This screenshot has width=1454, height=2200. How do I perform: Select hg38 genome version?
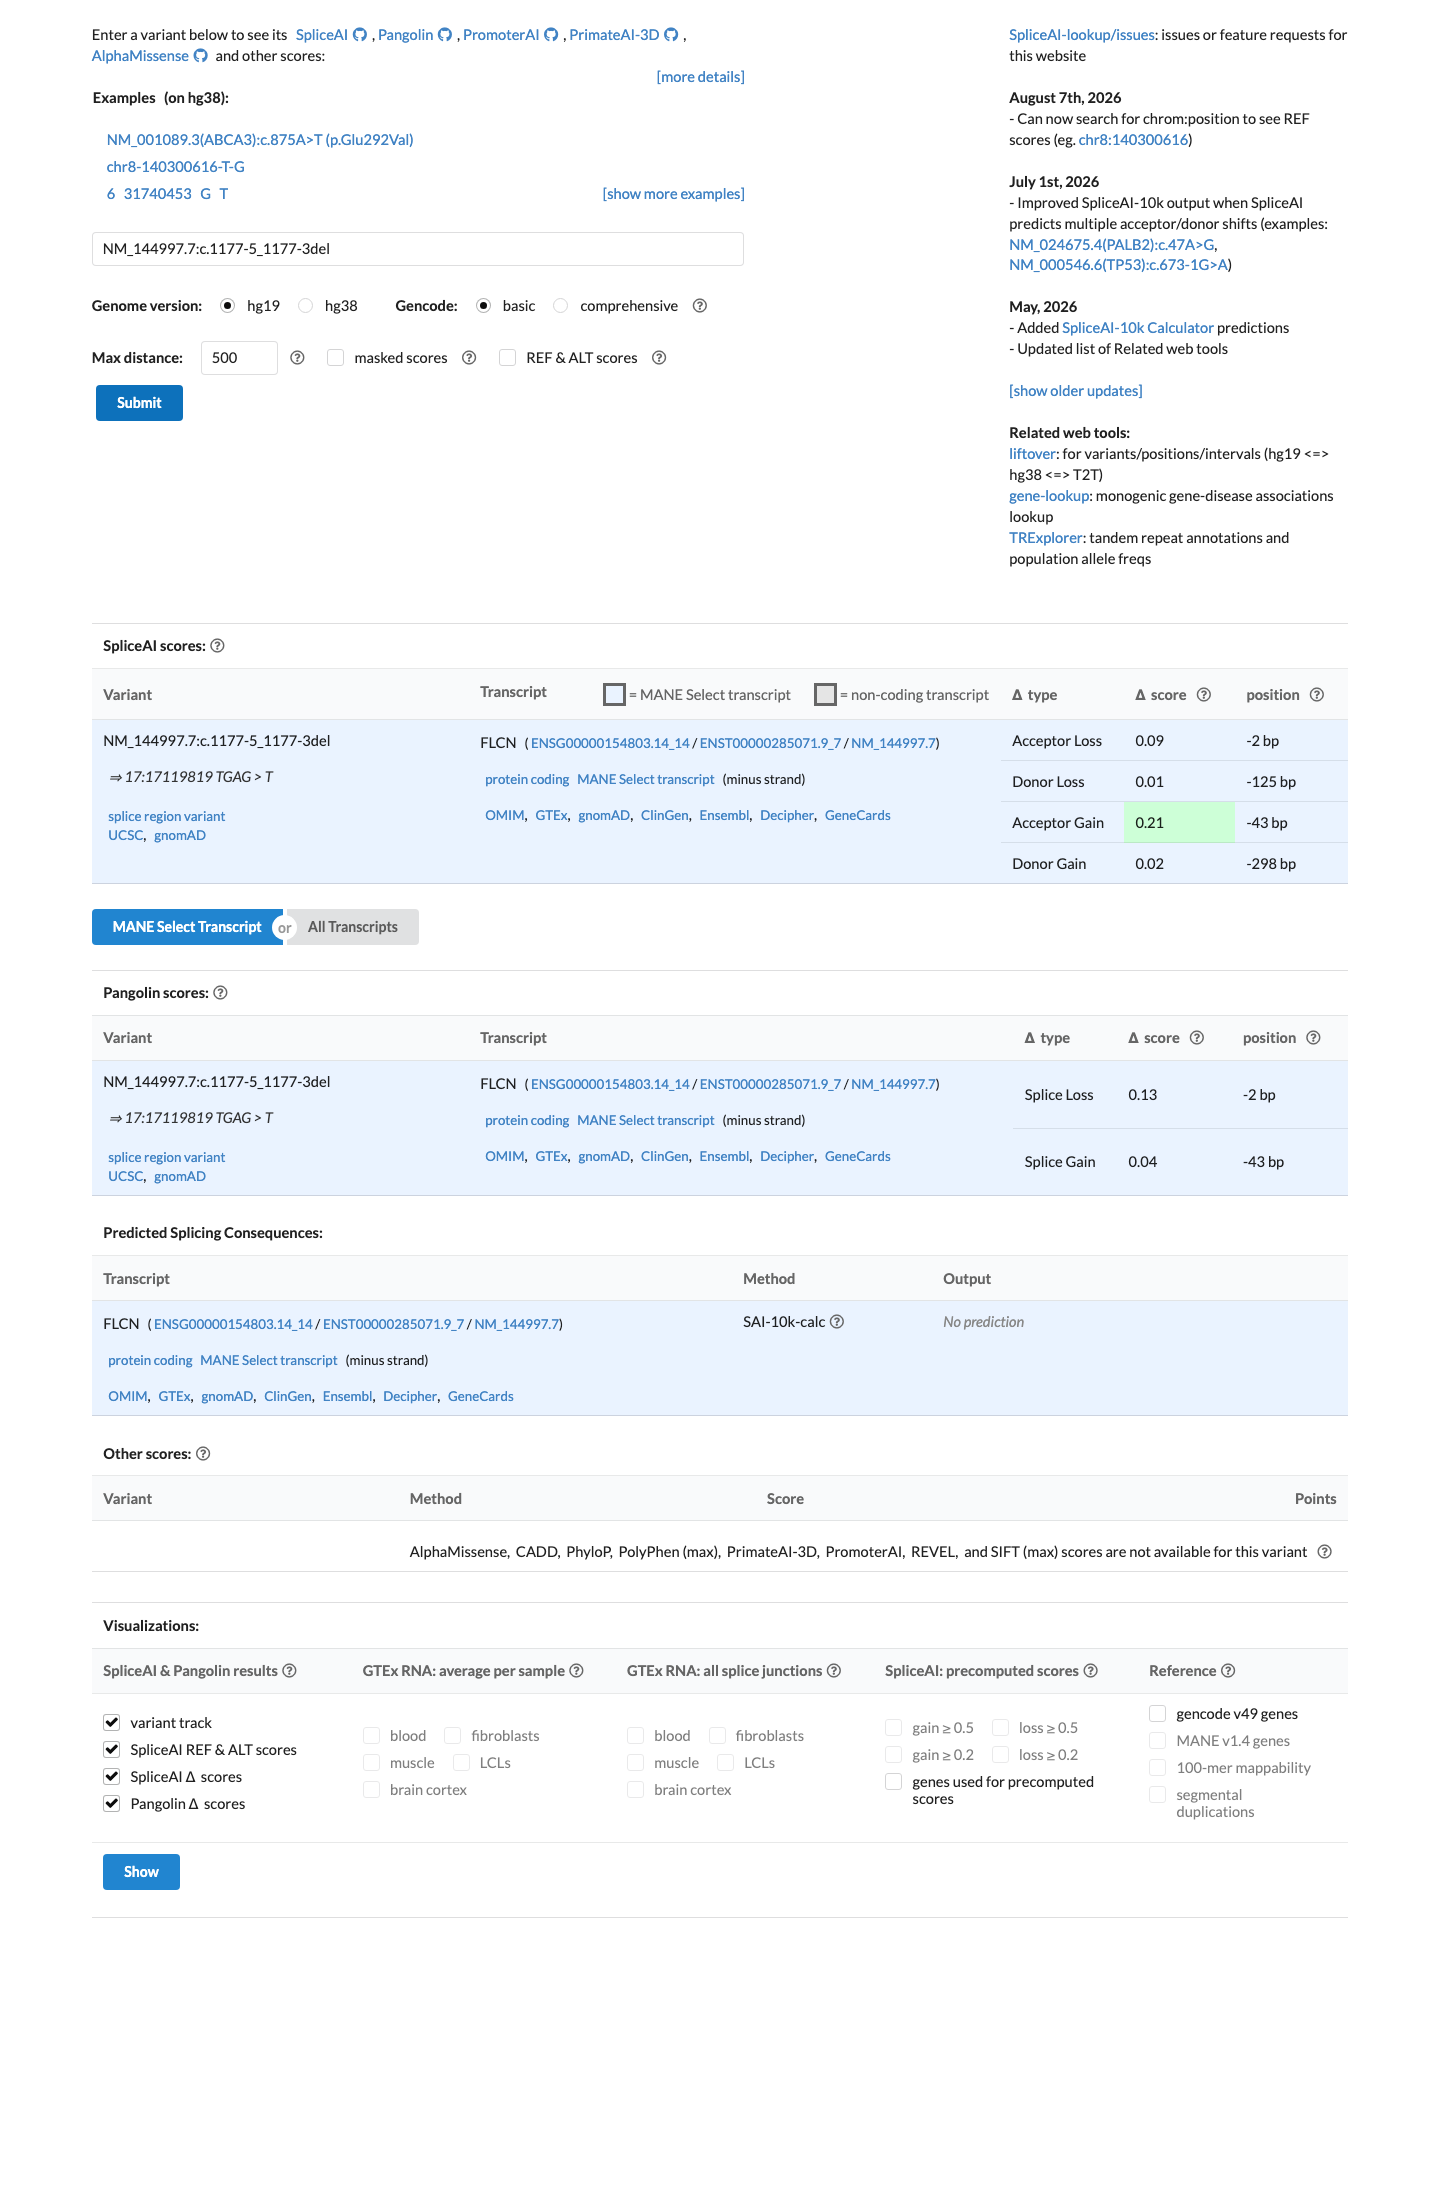(306, 306)
